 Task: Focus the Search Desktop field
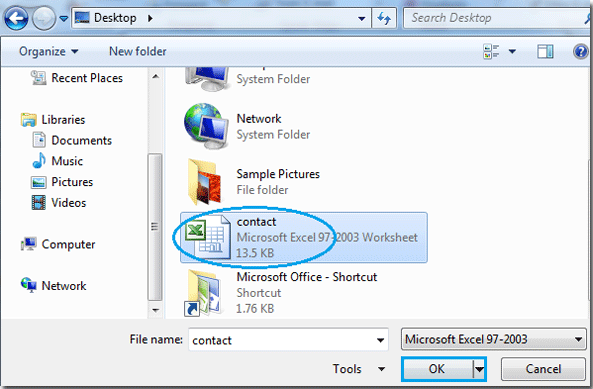(496, 18)
